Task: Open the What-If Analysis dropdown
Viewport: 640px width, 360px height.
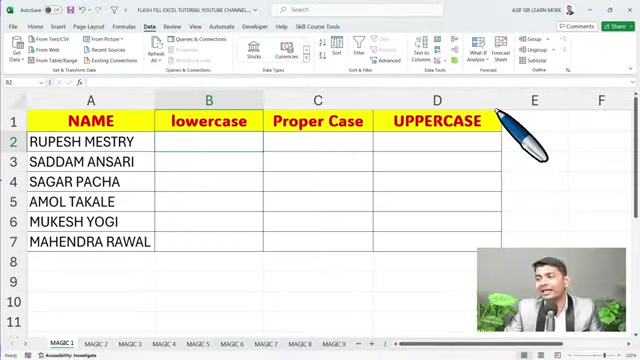Action: pos(478,49)
